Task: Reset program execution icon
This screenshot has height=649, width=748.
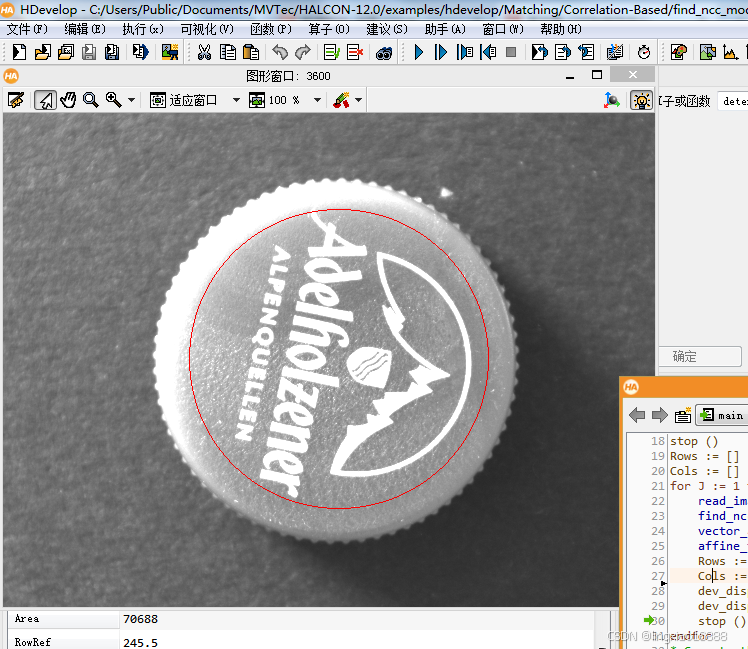Action: coord(586,52)
